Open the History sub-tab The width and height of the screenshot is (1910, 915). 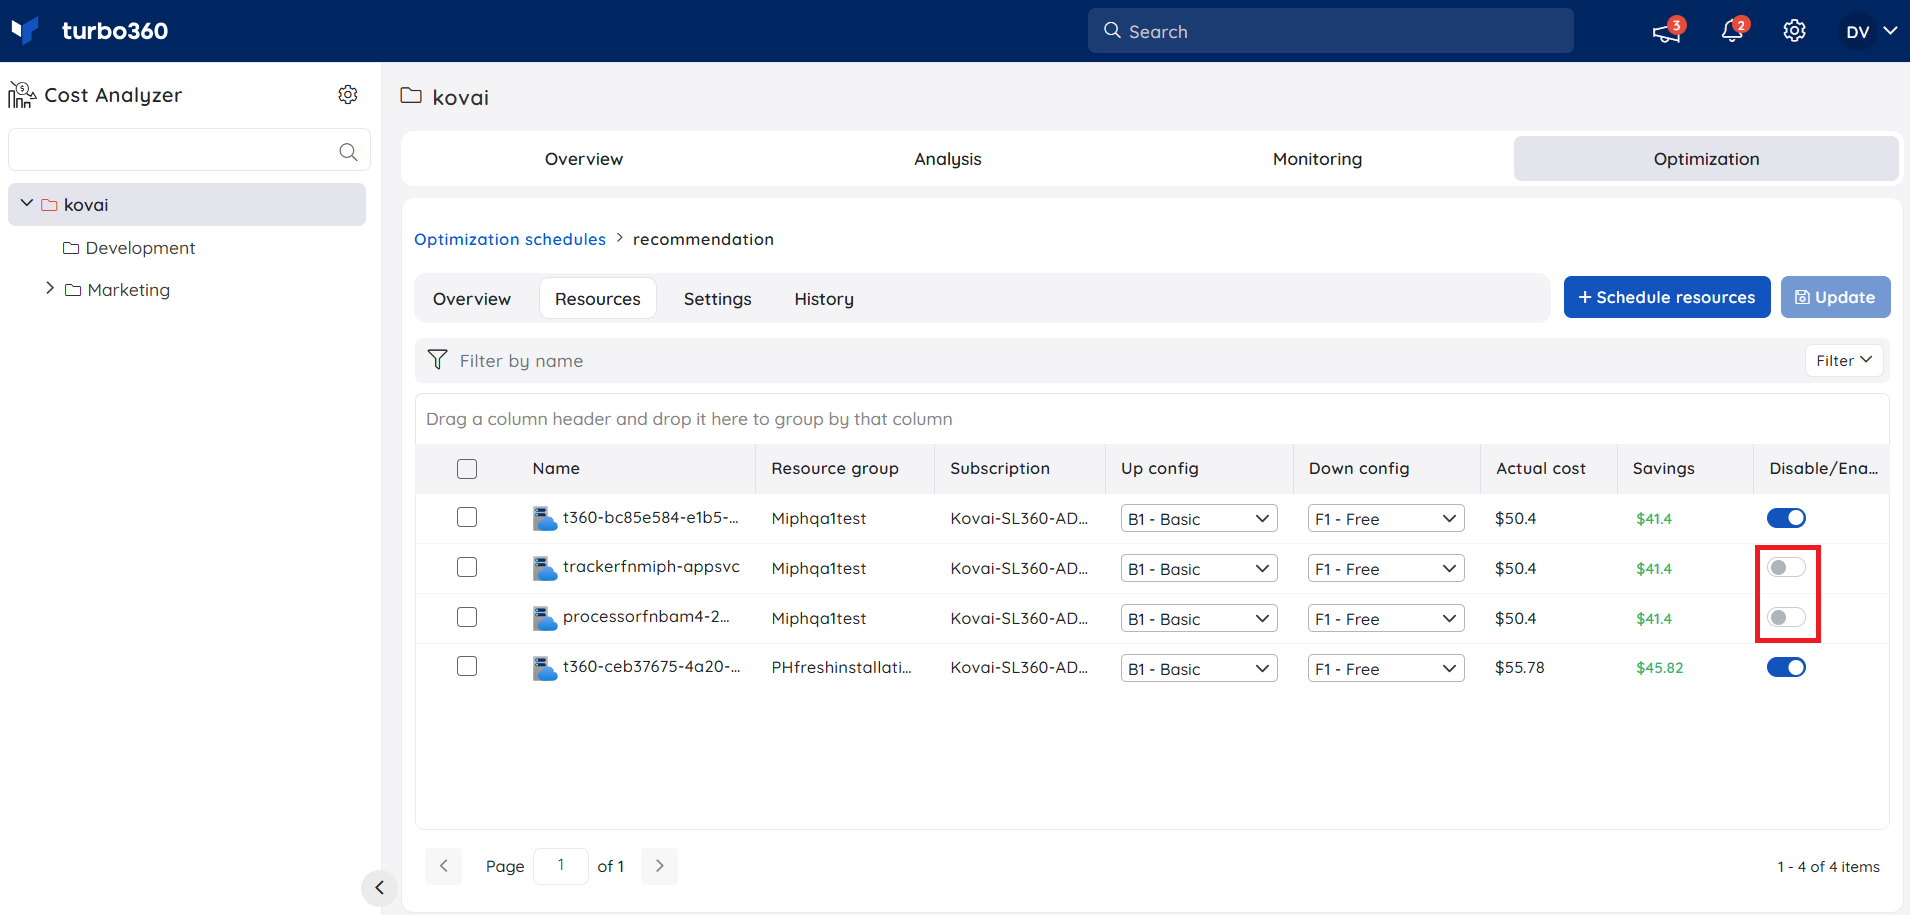(x=824, y=299)
